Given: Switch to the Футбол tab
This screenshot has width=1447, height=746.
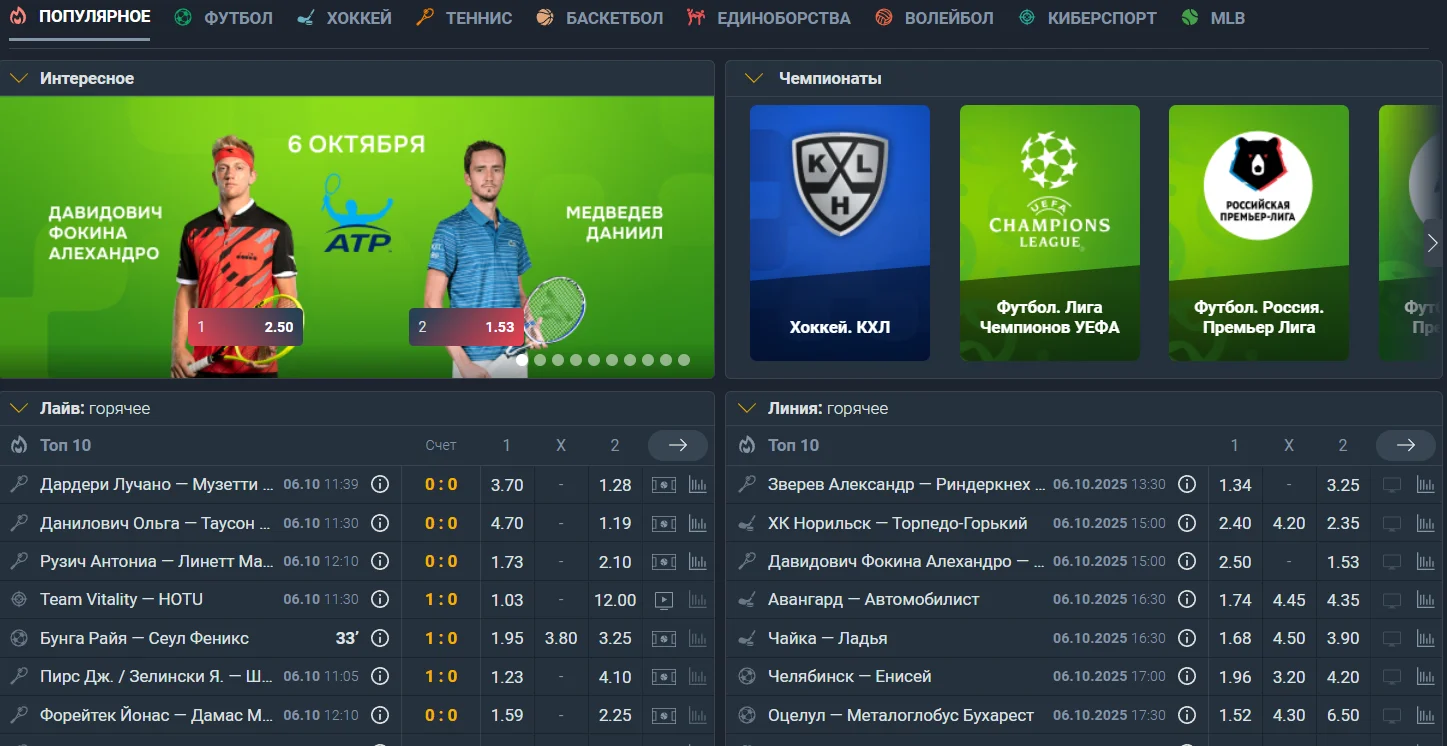Looking at the screenshot, I should tap(224, 18).
